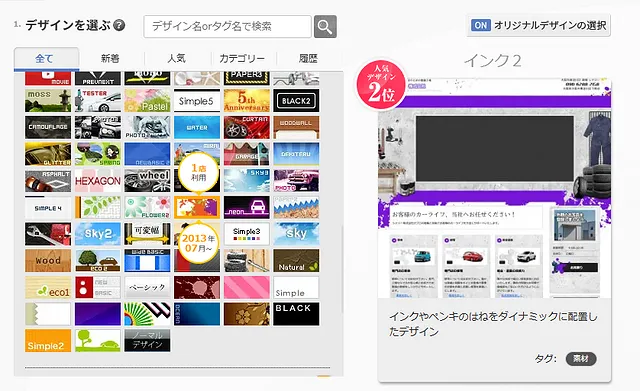The width and height of the screenshot is (640, 391).
Task: Pick the neon car design thumbnail
Action: (x=247, y=207)
